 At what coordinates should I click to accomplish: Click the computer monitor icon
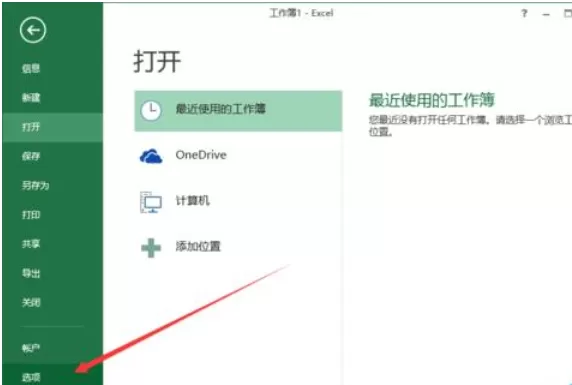(151, 202)
